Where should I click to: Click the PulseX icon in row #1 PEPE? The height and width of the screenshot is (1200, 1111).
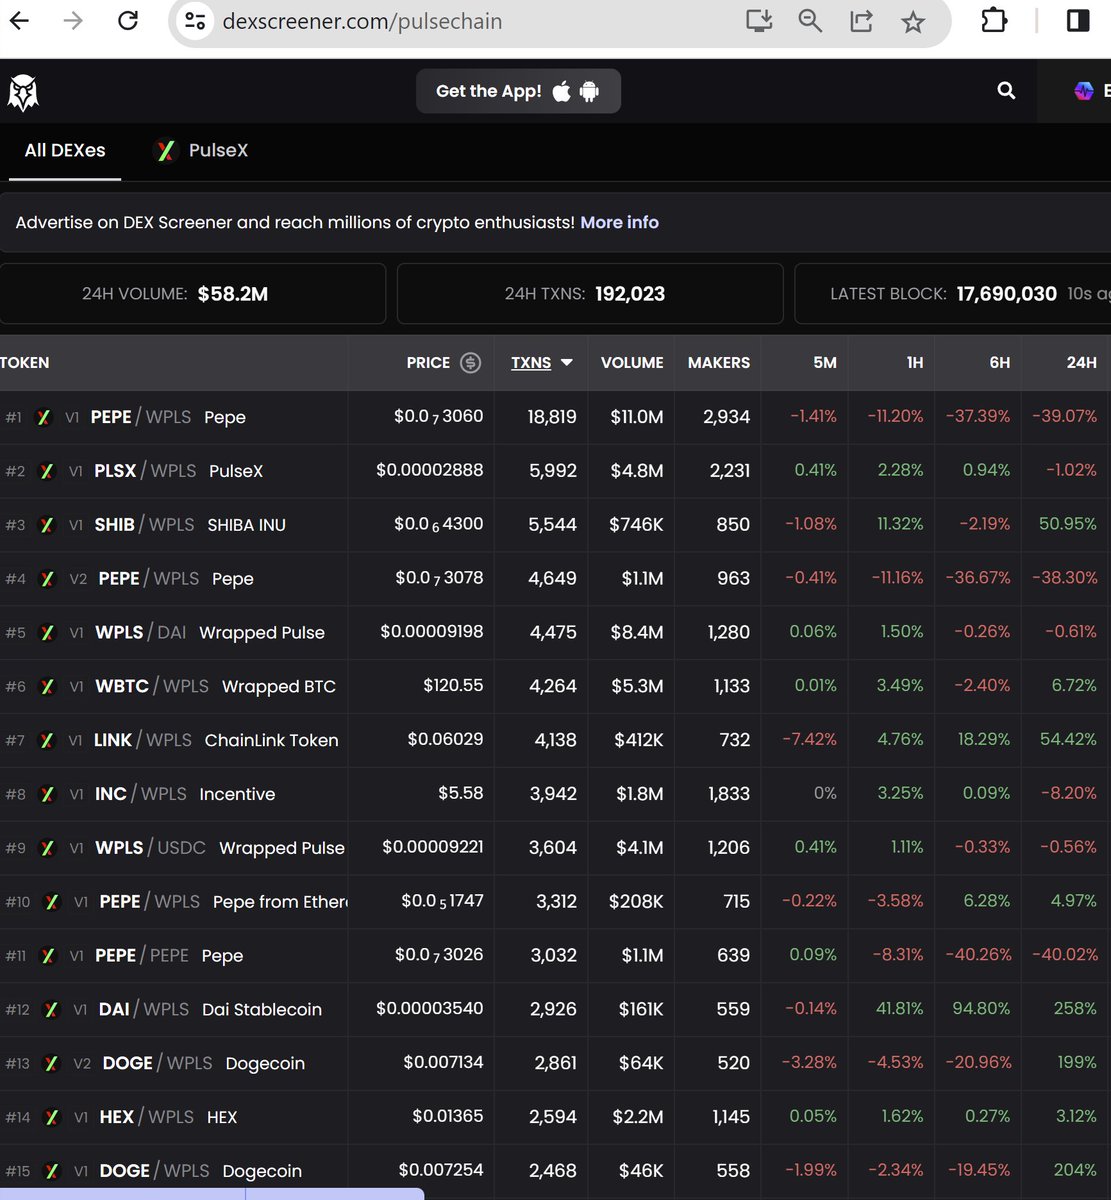click(43, 417)
